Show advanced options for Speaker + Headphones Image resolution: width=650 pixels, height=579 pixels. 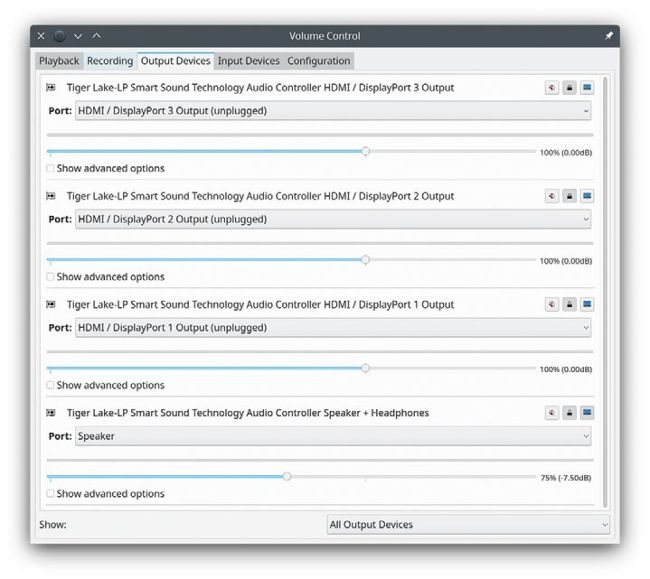[x=51, y=494]
